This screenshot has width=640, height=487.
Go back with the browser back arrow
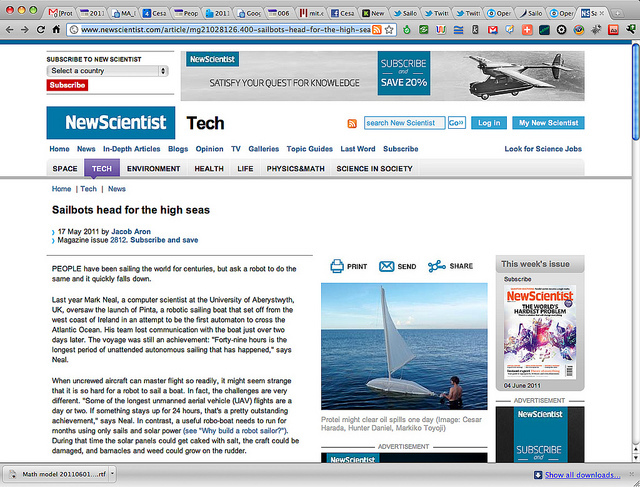(x=9, y=29)
